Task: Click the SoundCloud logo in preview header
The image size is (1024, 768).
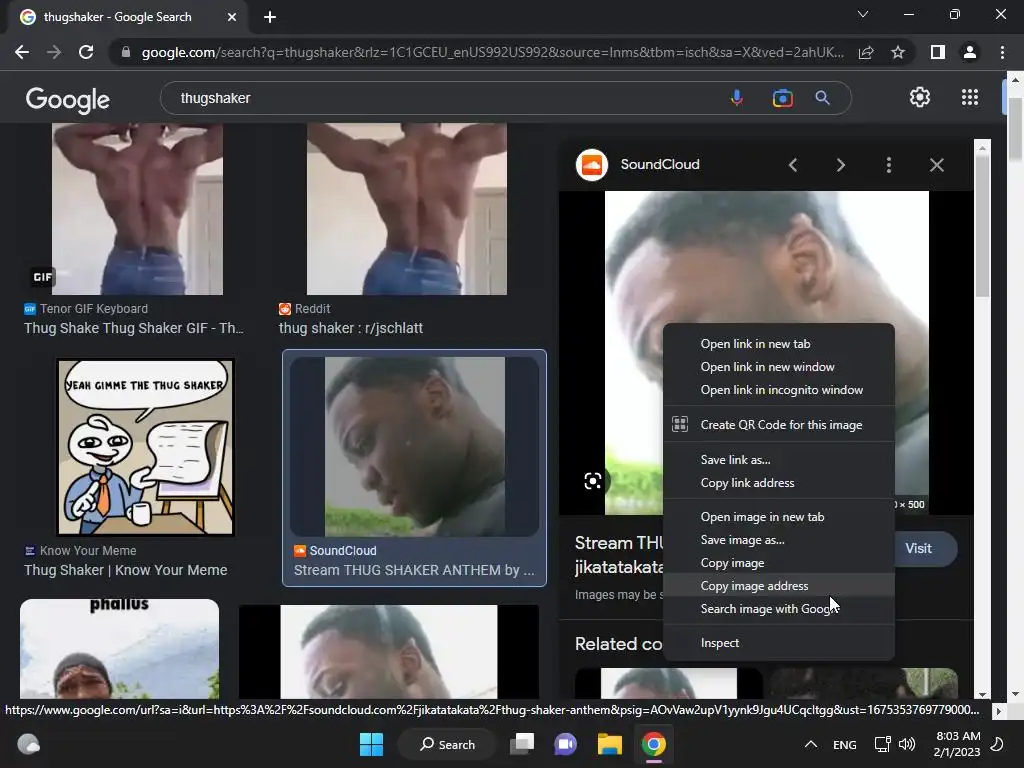Action: point(592,165)
